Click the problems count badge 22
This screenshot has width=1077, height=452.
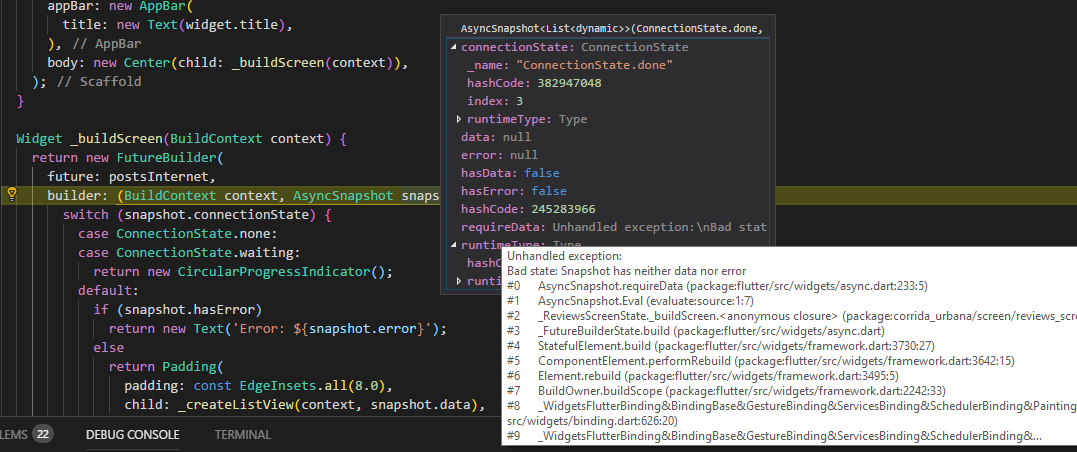(43, 434)
